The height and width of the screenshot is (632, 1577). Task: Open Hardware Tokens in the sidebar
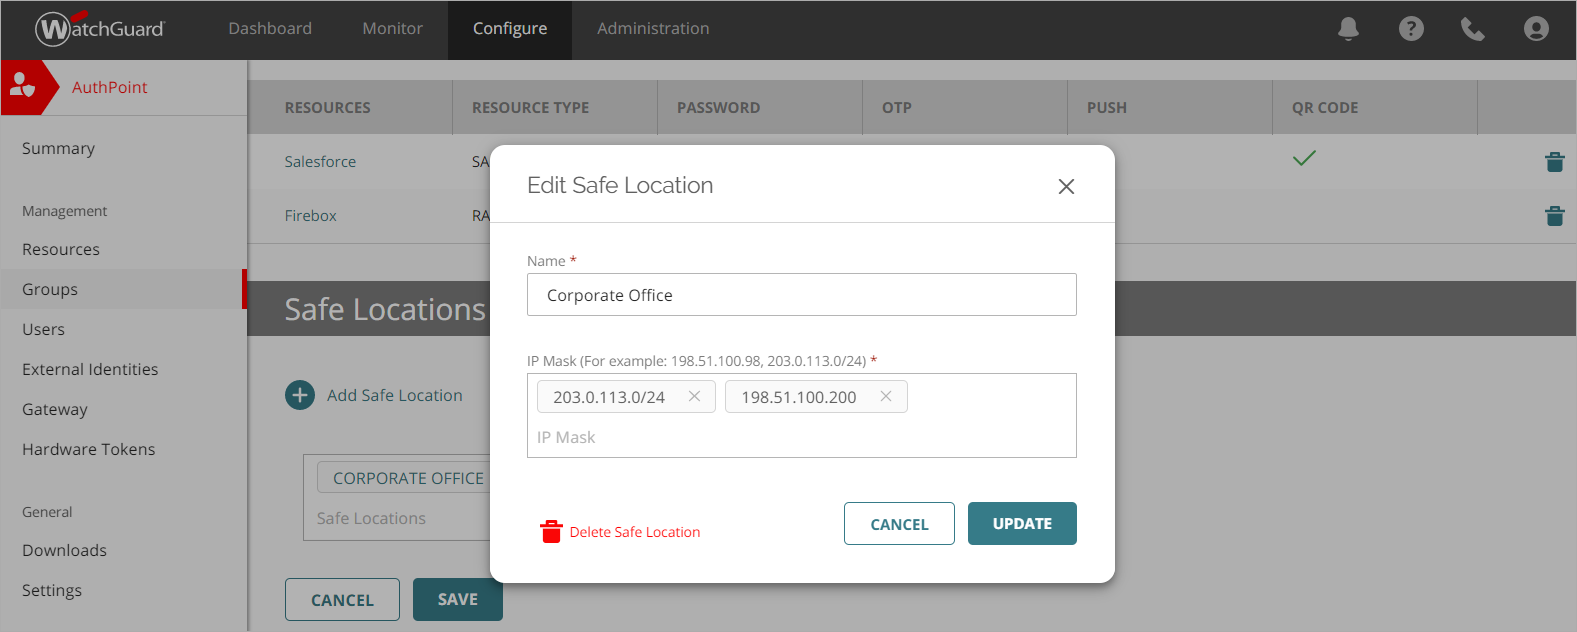[x=89, y=450]
